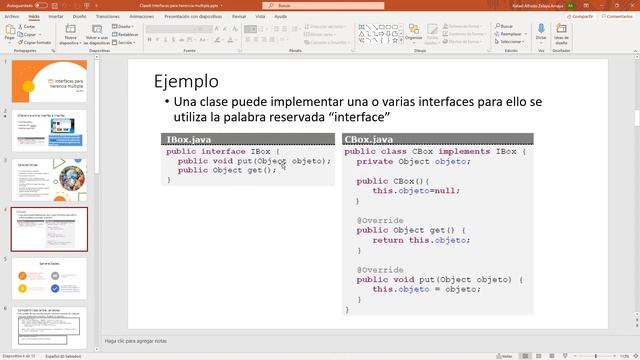Click the Copiar button
The image size is (640, 360).
[x=27, y=34]
